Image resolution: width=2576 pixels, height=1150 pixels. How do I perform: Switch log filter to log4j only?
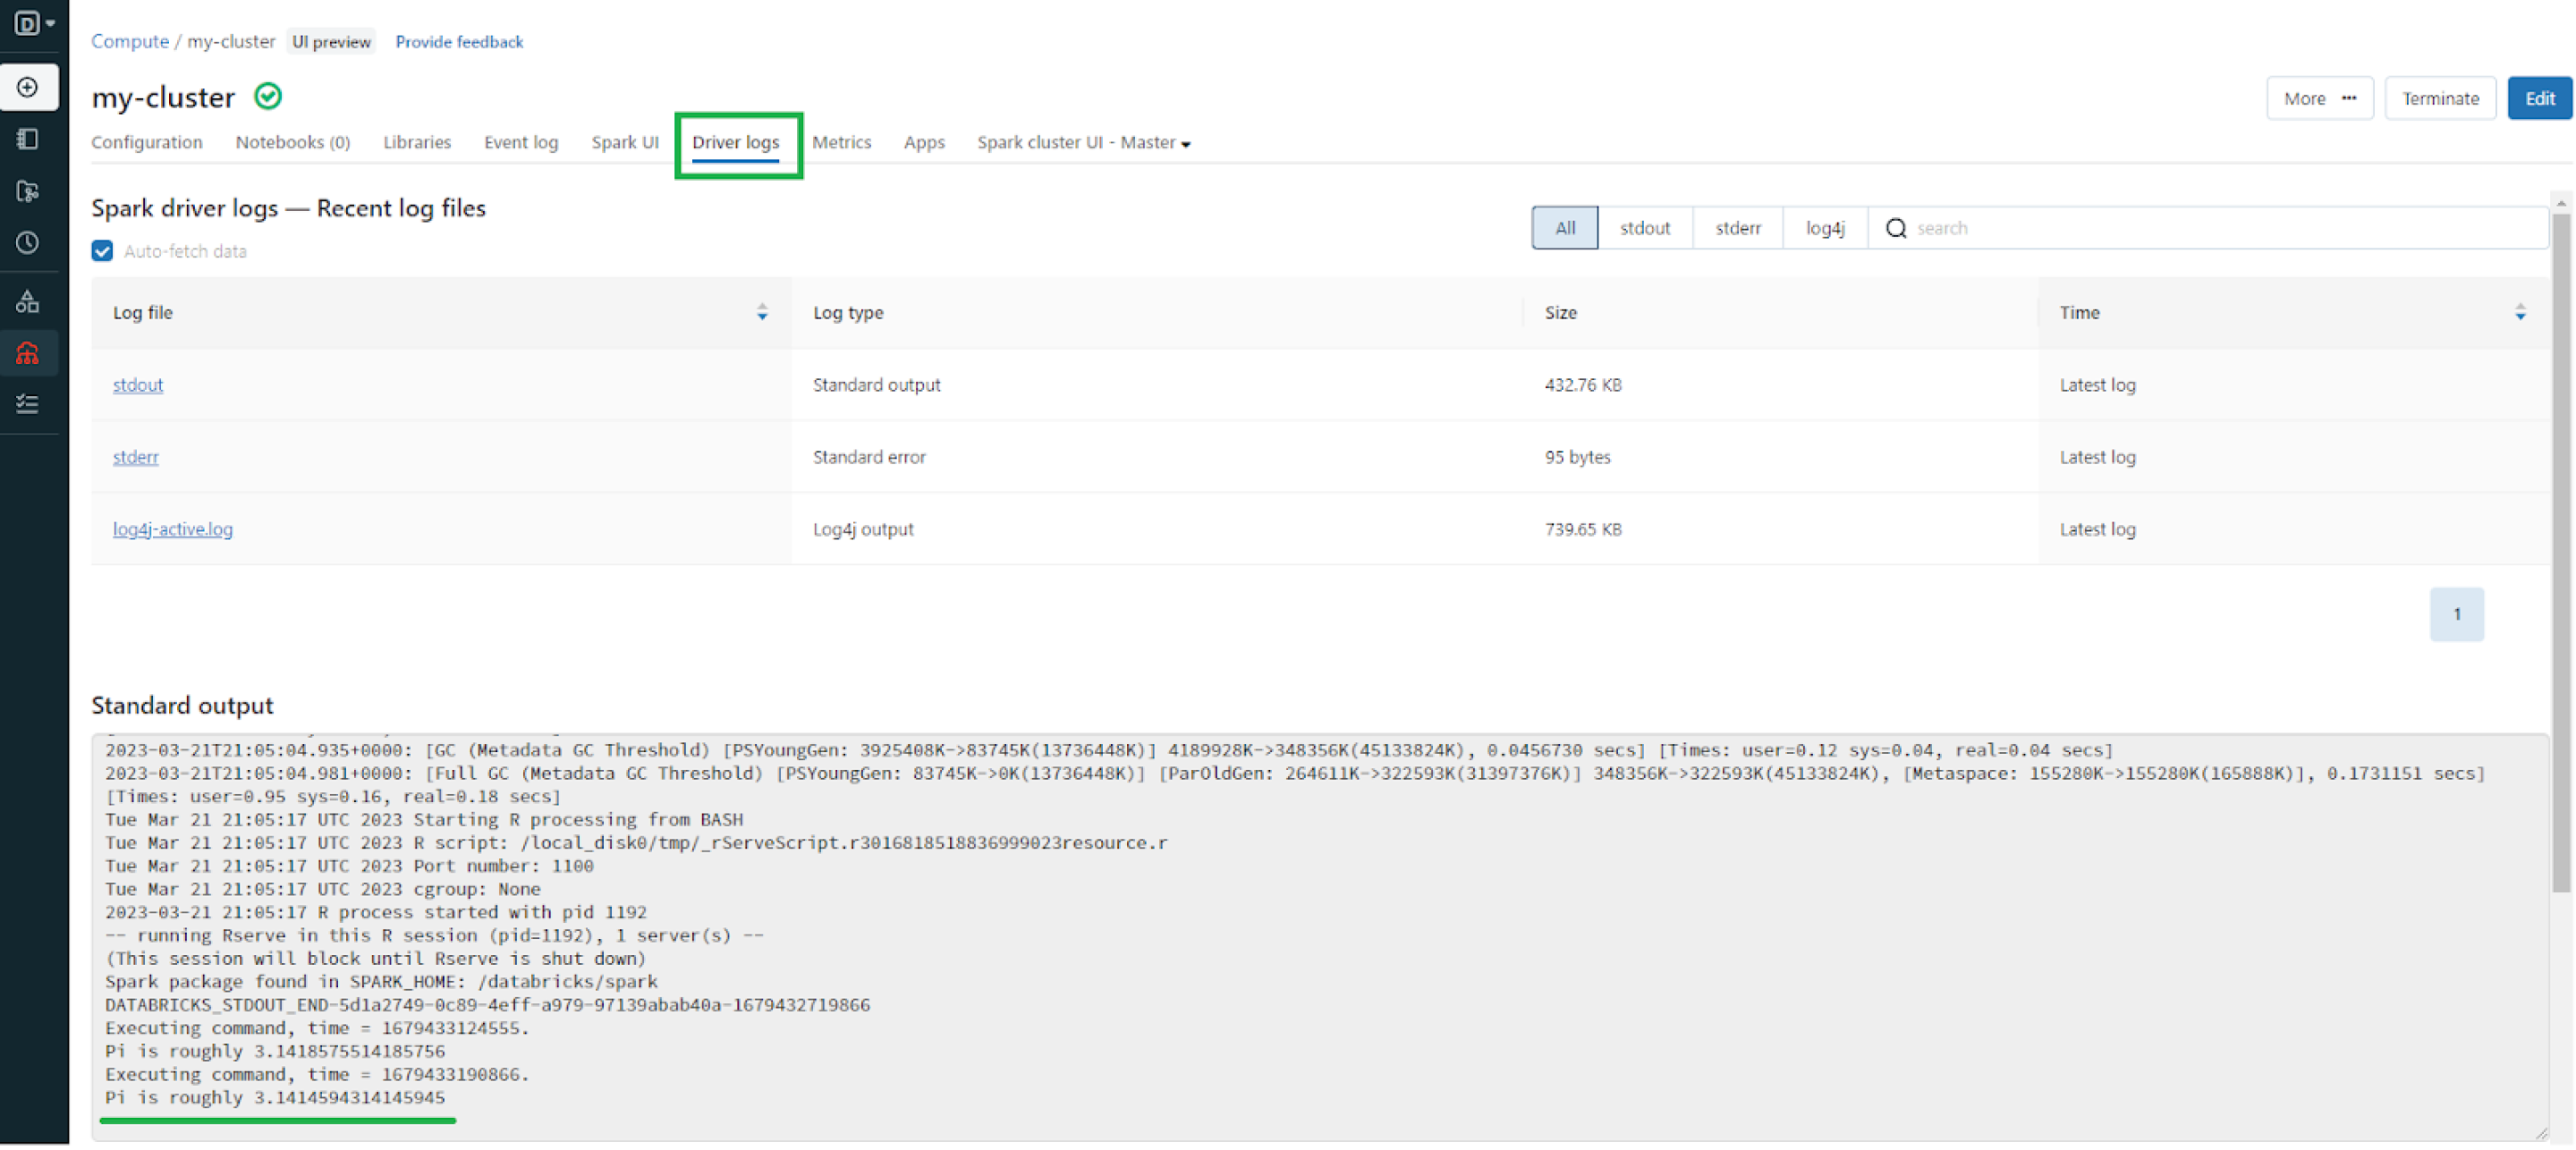(x=1824, y=227)
